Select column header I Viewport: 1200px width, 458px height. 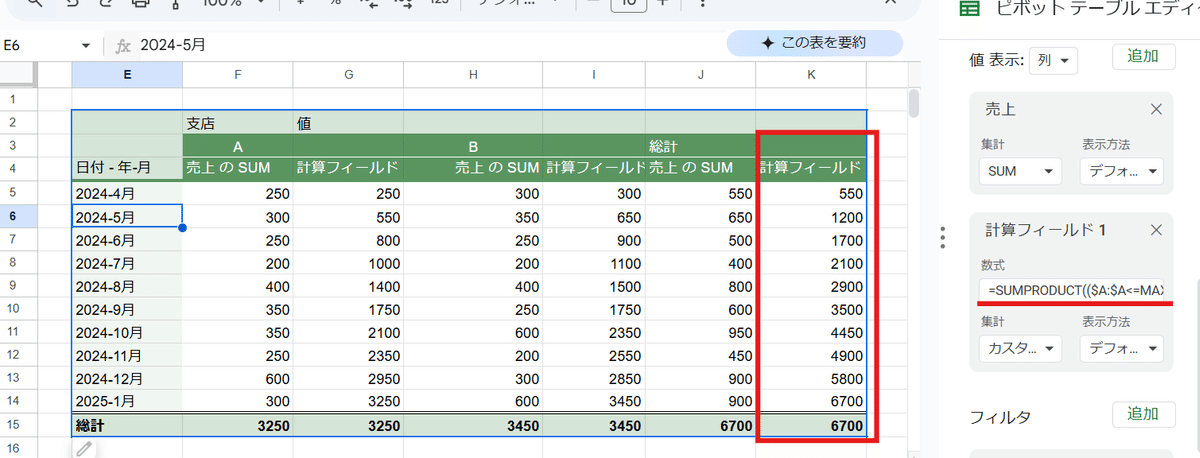pyautogui.click(x=594, y=74)
